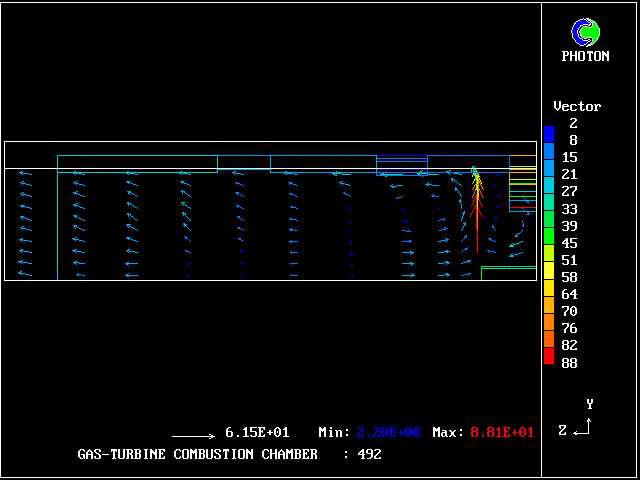Click the number 492 after the title
The height and width of the screenshot is (480, 640).
tap(369, 454)
